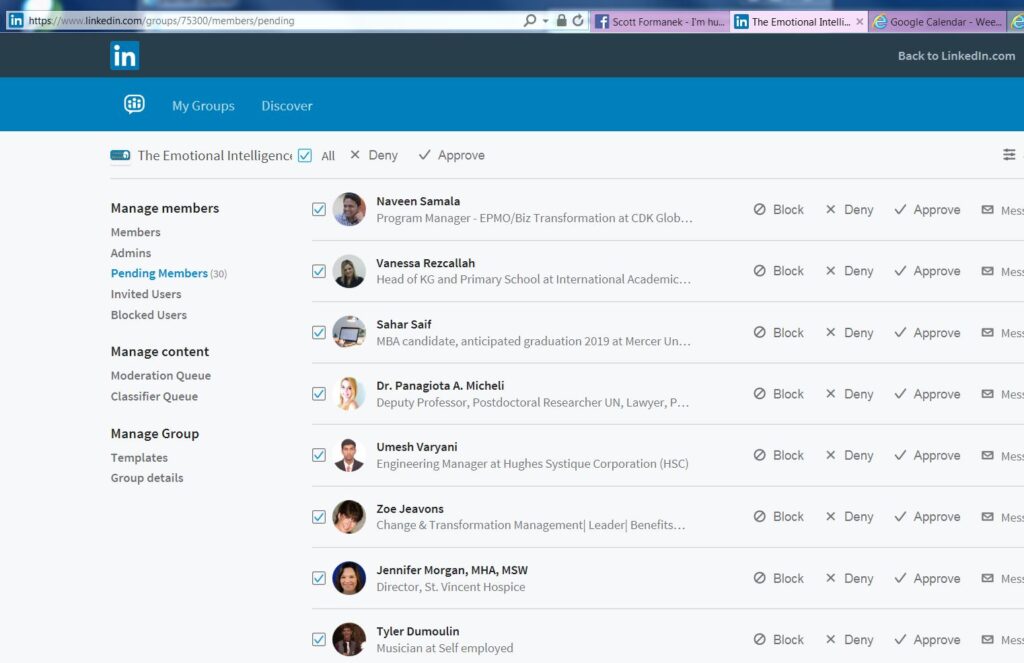Click the settings sliders icon at right
1024x663 pixels.
pos(1009,155)
